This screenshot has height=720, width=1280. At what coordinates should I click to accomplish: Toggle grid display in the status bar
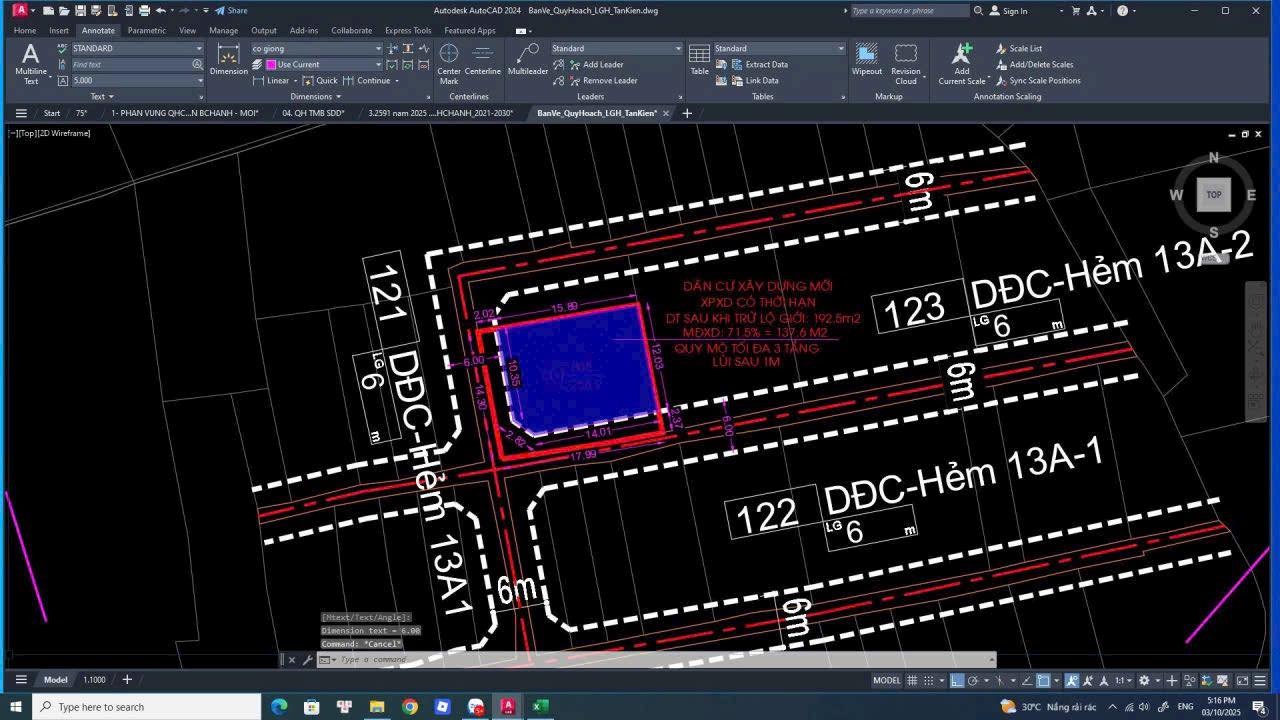click(x=912, y=681)
